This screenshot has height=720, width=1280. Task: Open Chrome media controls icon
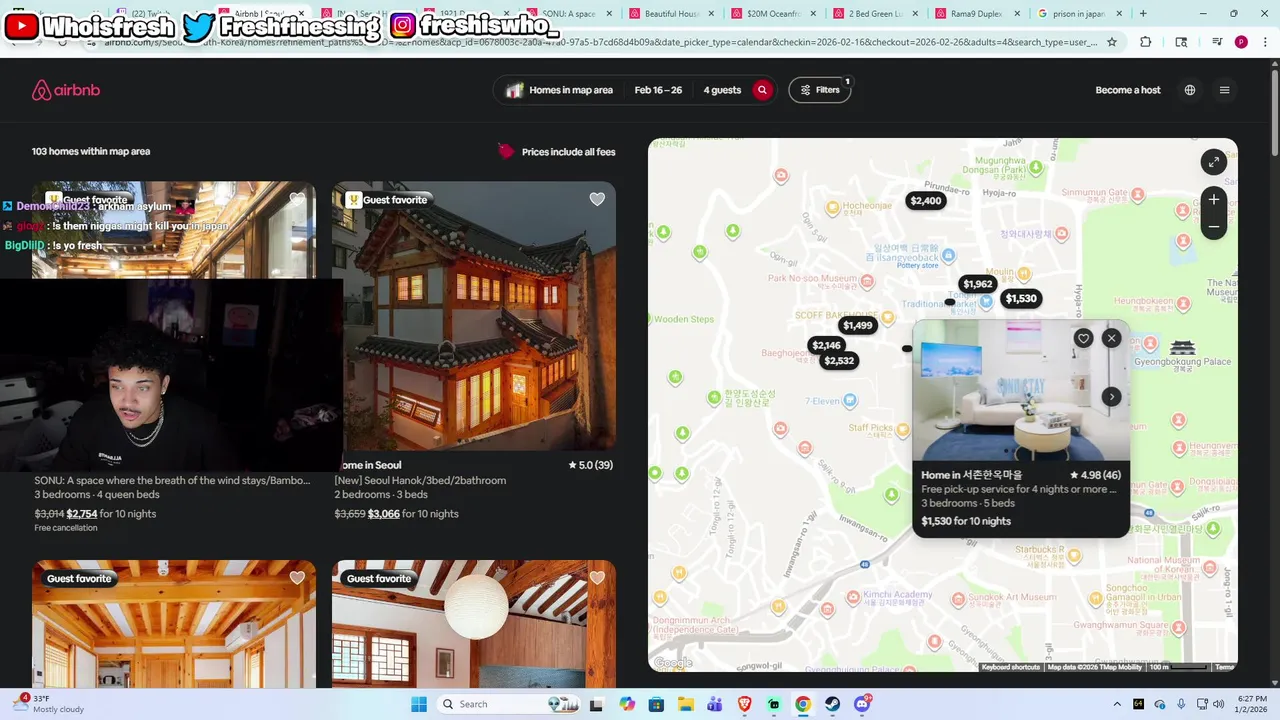(1217, 42)
